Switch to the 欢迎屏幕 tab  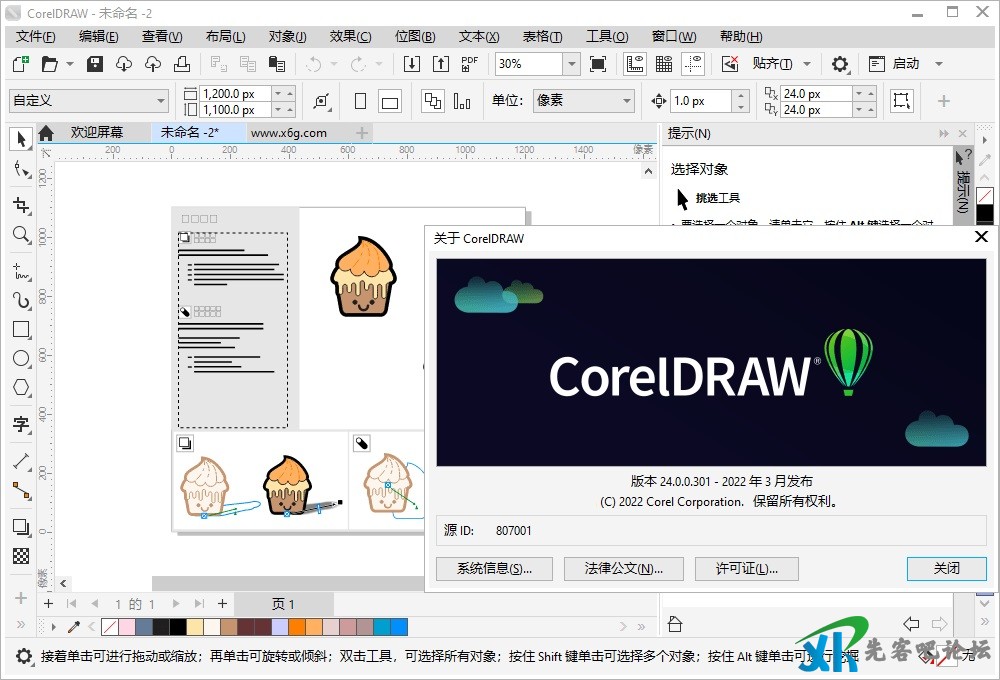[x=96, y=132]
